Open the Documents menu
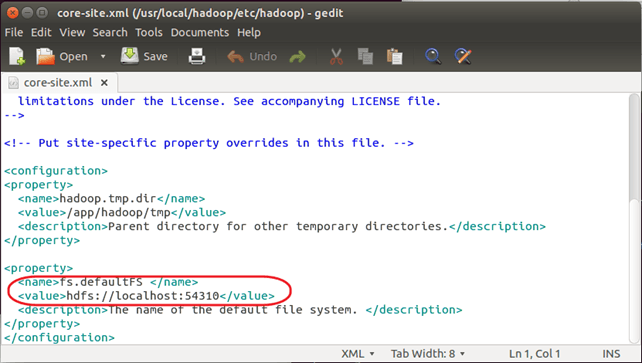Image resolution: width=642 pixels, height=363 pixels. click(x=200, y=32)
